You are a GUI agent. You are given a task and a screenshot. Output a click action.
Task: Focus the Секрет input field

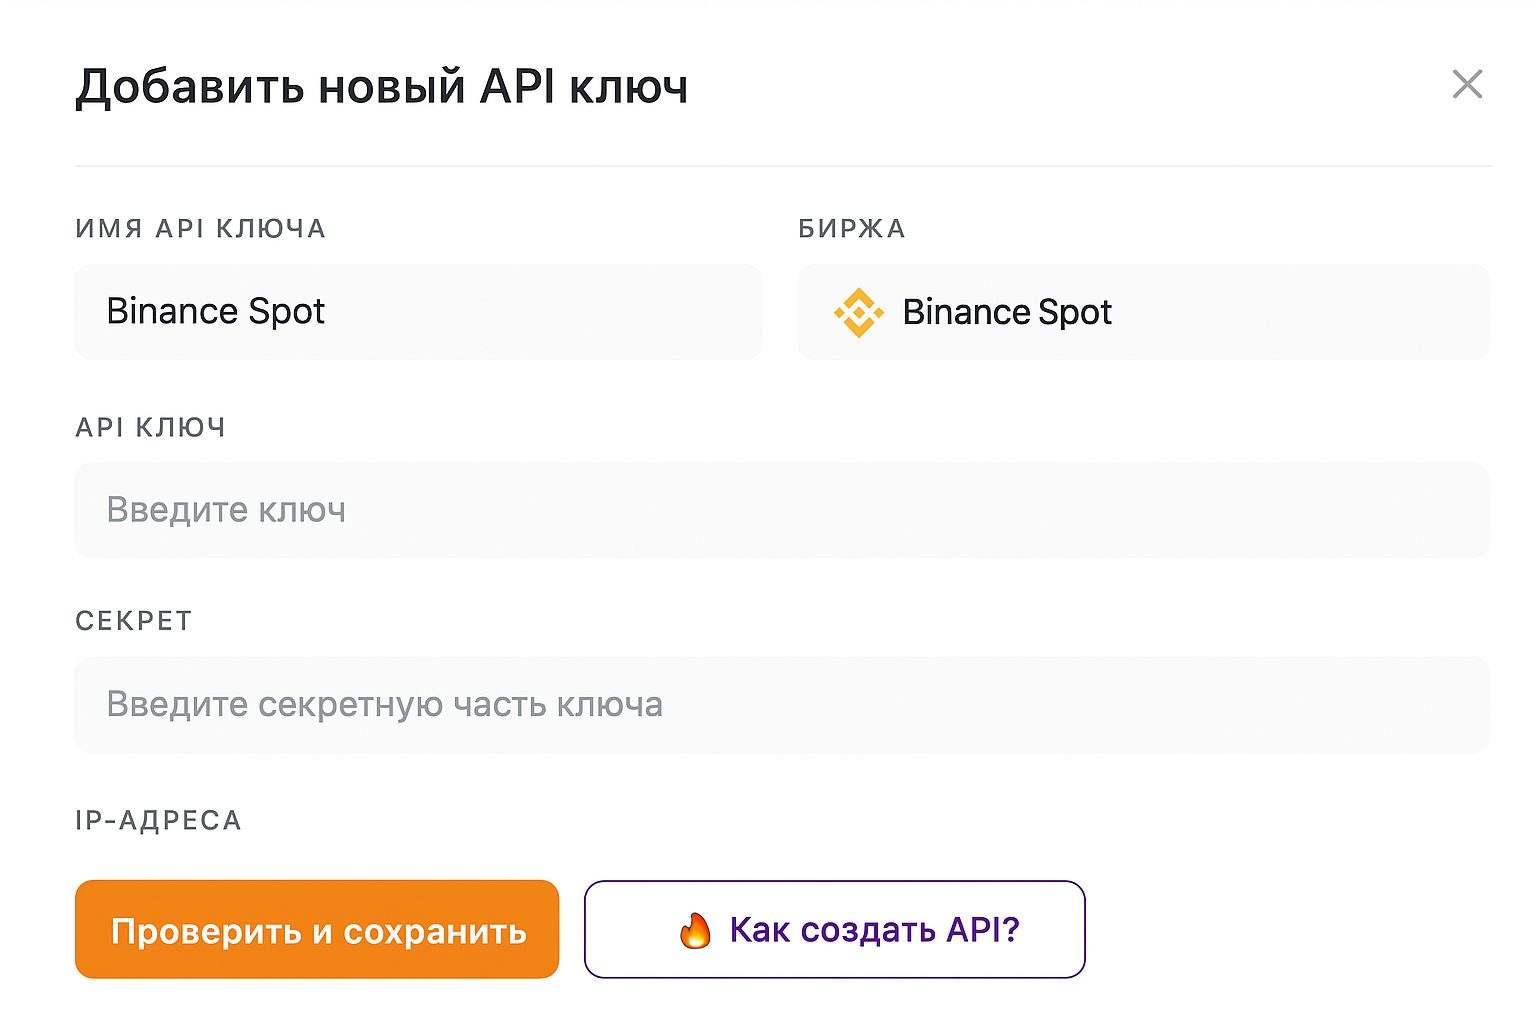tap(782, 705)
